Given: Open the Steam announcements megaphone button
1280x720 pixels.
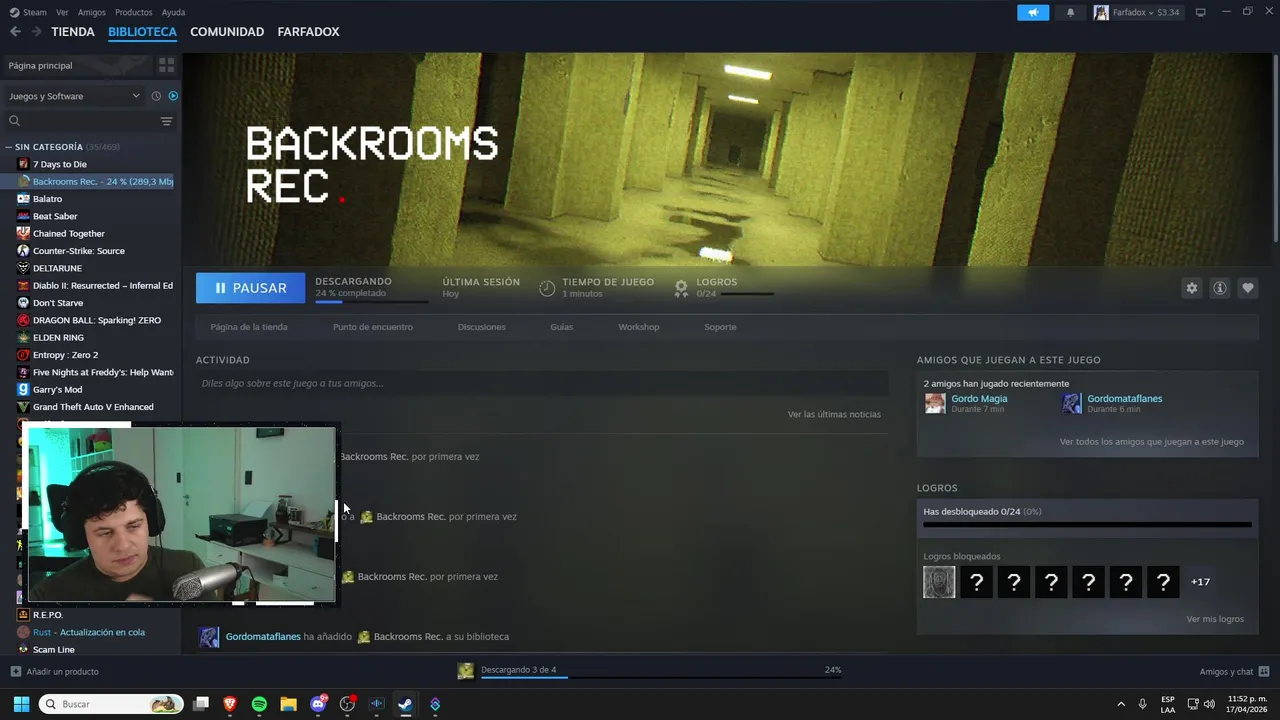Looking at the screenshot, I should 1033,12.
